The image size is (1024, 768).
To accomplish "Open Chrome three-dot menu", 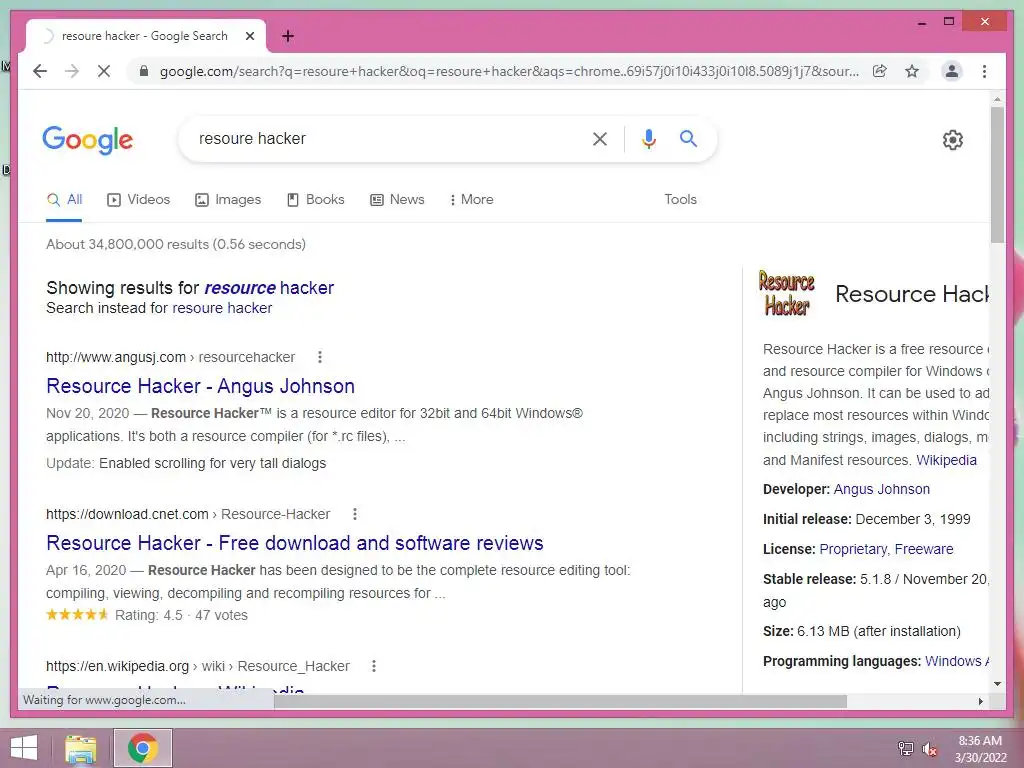I will 984,71.
